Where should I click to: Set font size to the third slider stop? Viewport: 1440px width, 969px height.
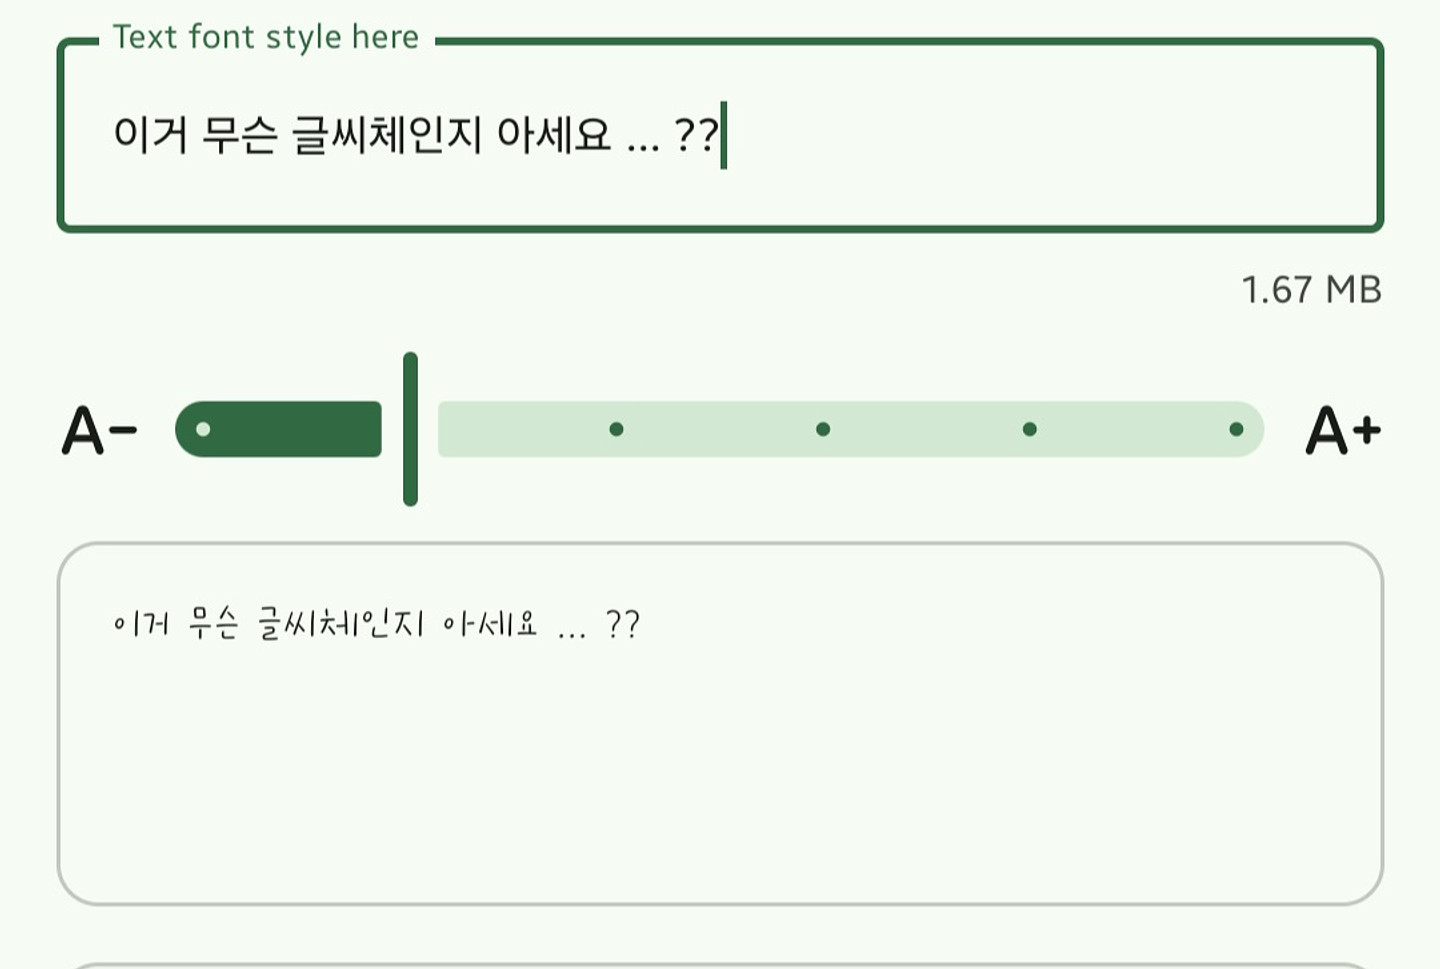[x=823, y=429]
